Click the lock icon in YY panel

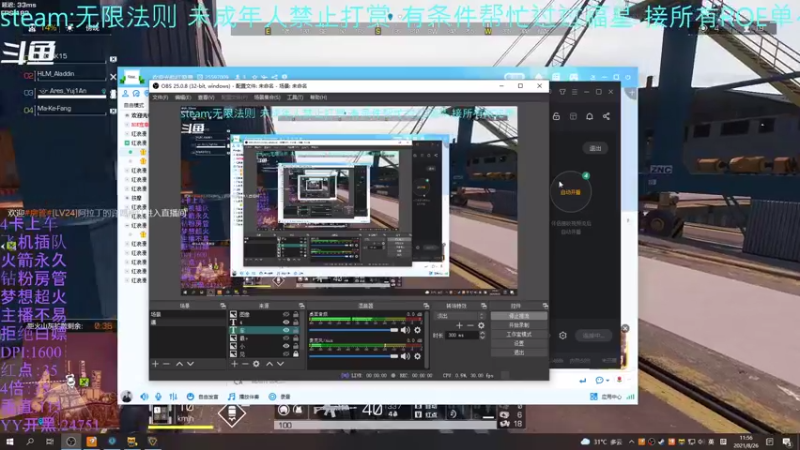click(x=556, y=116)
